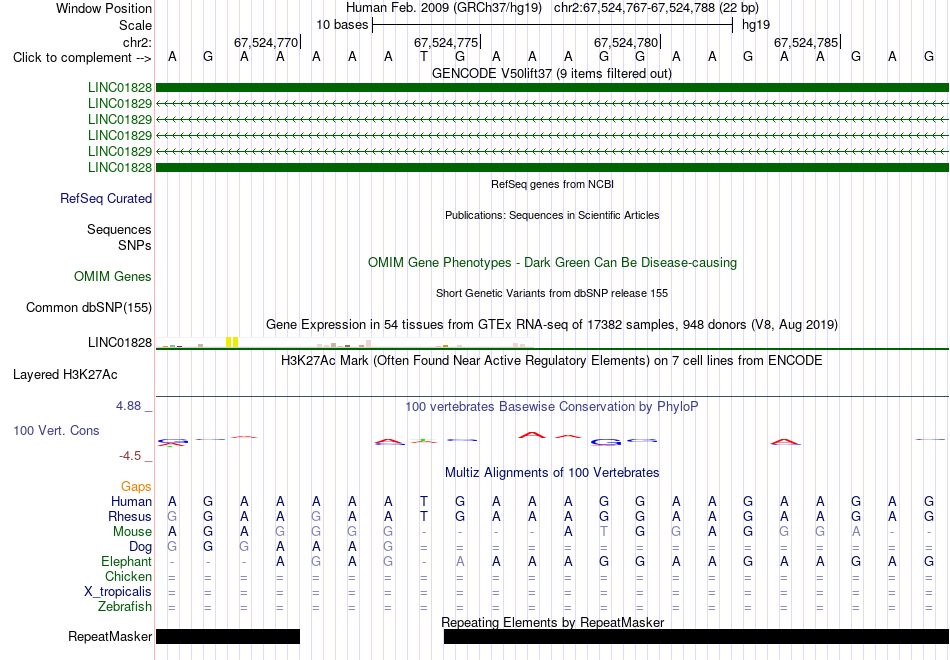Click the -4.5 lower PhyloP scale value
The width and height of the screenshot is (950, 660).
(130, 456)
